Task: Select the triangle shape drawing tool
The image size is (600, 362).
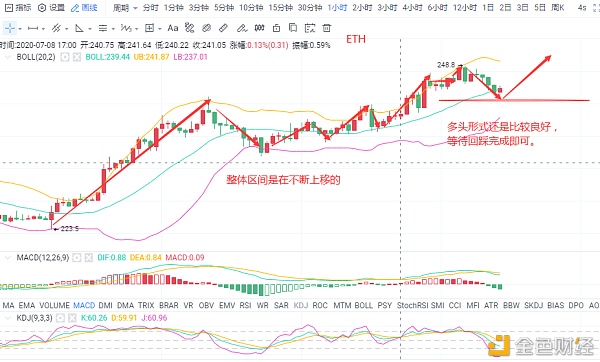Action: [79, 28]
